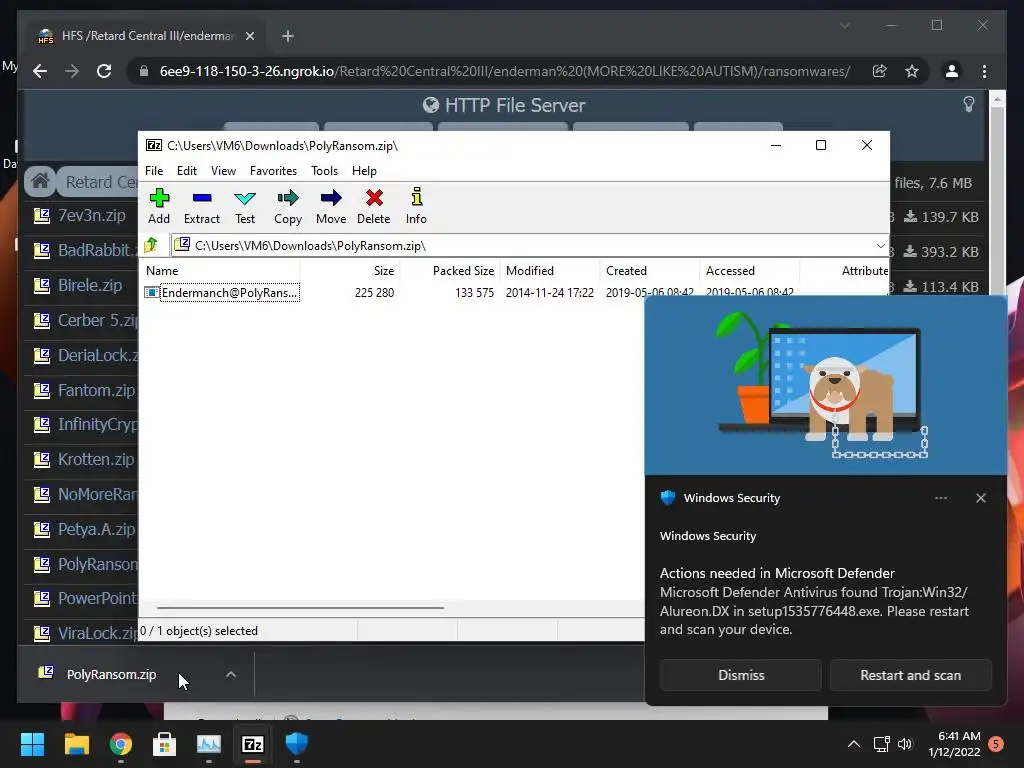Click the Windows Security shield icon in notification

pyautogui.click(x=667, y=498)
